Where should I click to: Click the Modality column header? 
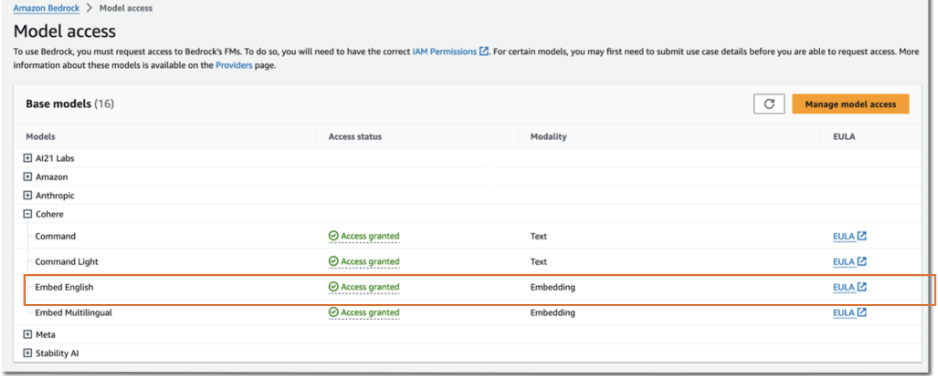[549, 137]
